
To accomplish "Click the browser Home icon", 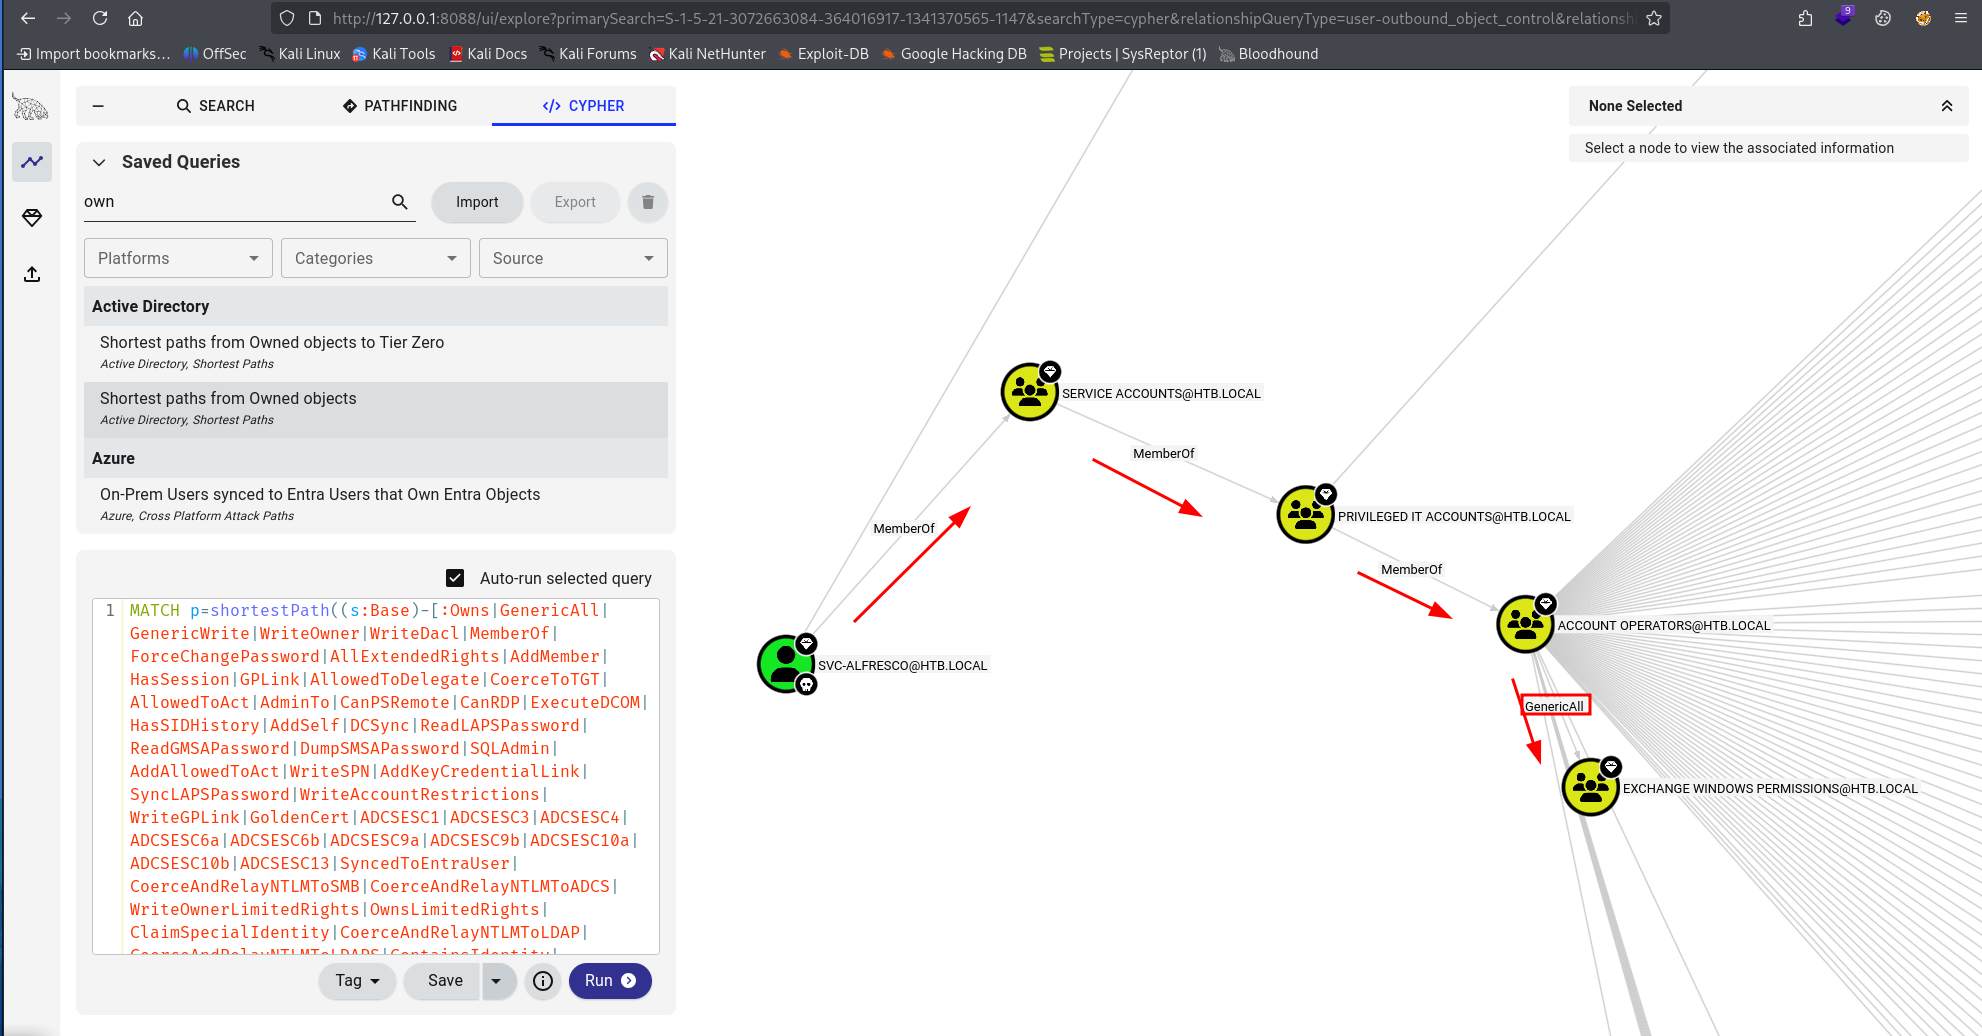I will (135, 17).
